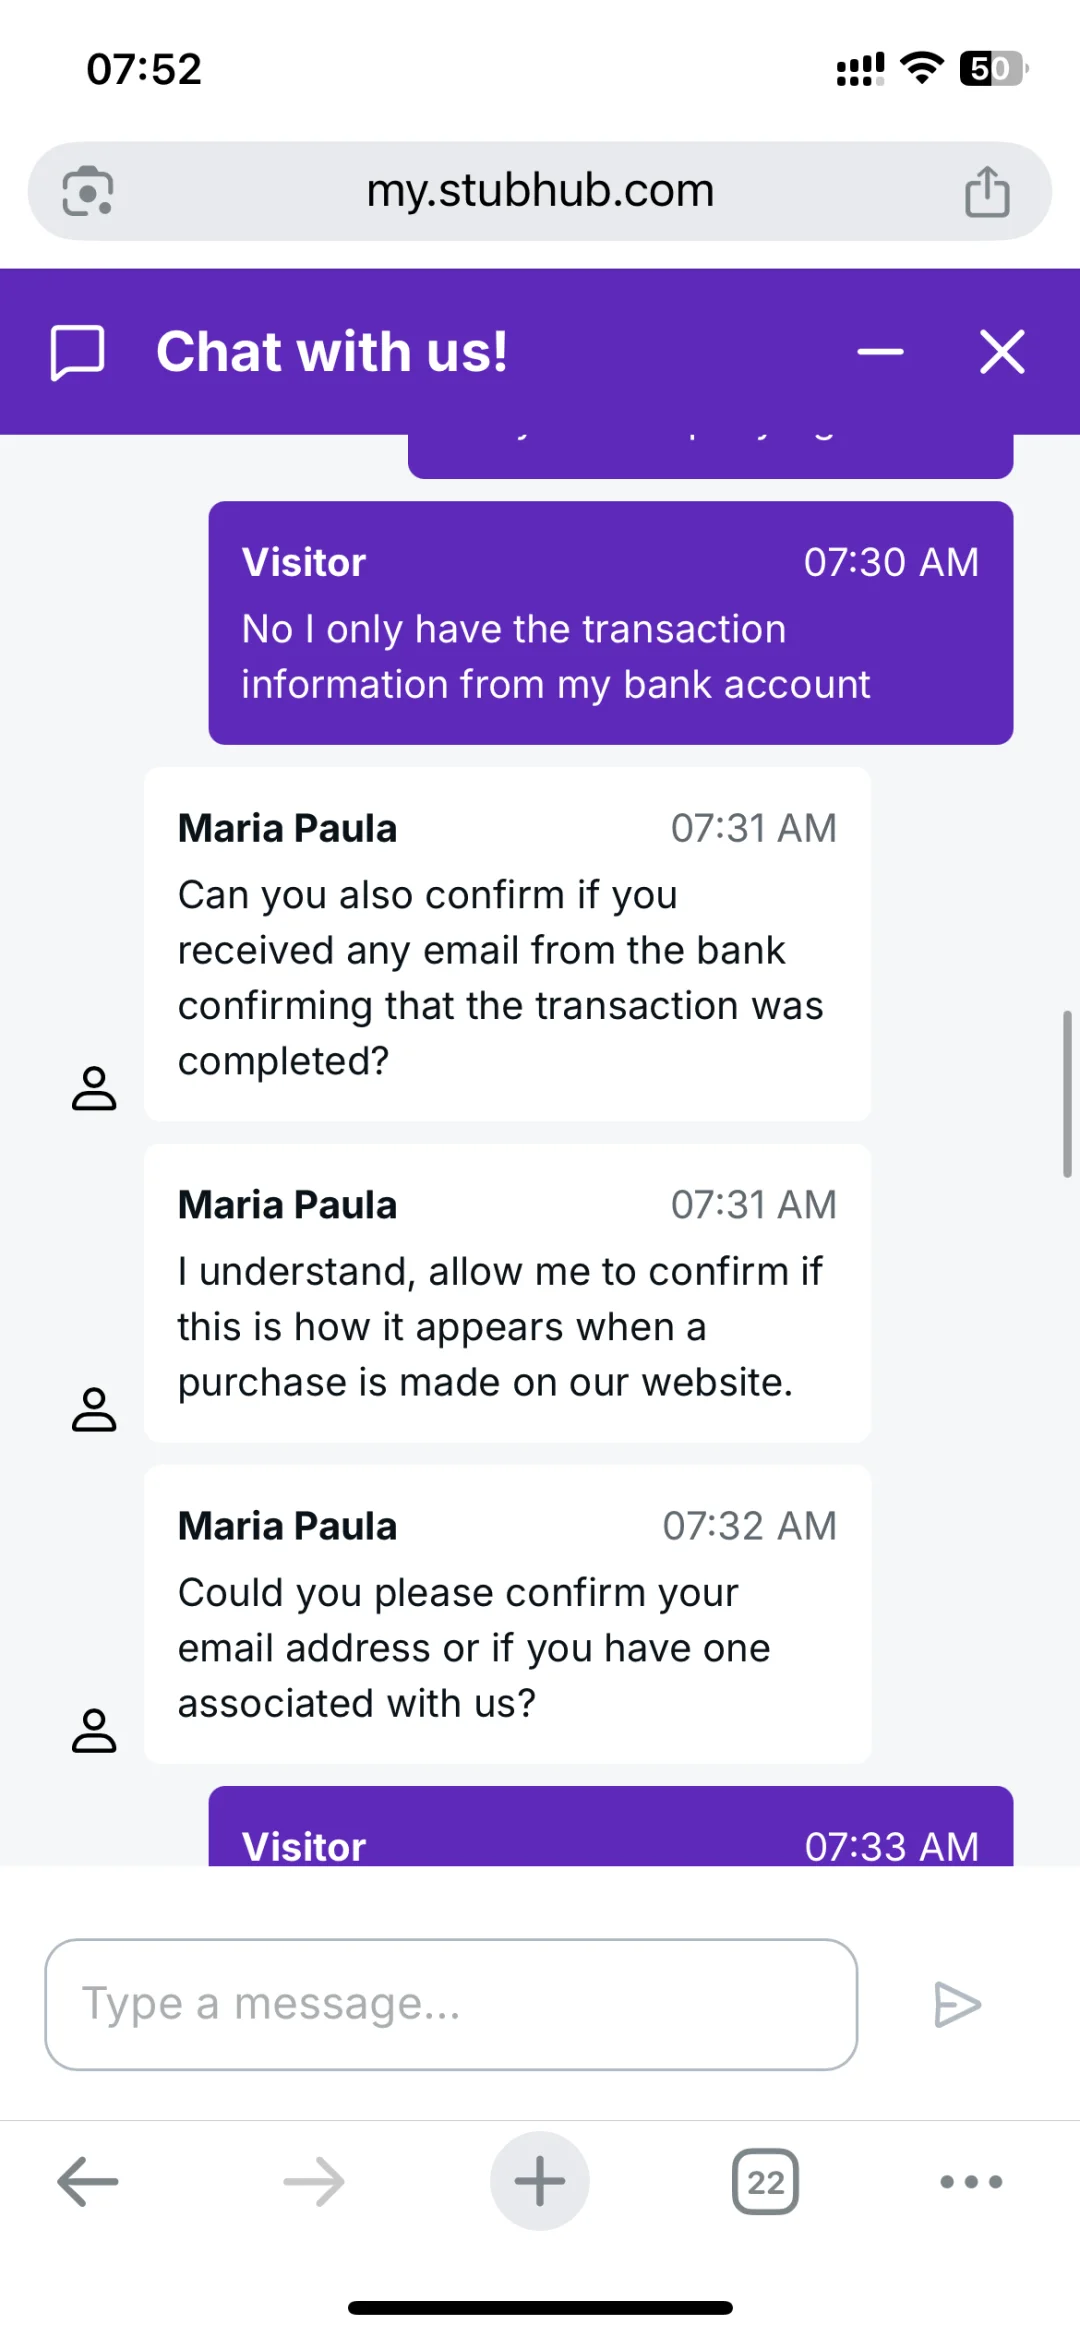Open the browser three-dot menu
1080x2337 pixels.
[971, 2181]
